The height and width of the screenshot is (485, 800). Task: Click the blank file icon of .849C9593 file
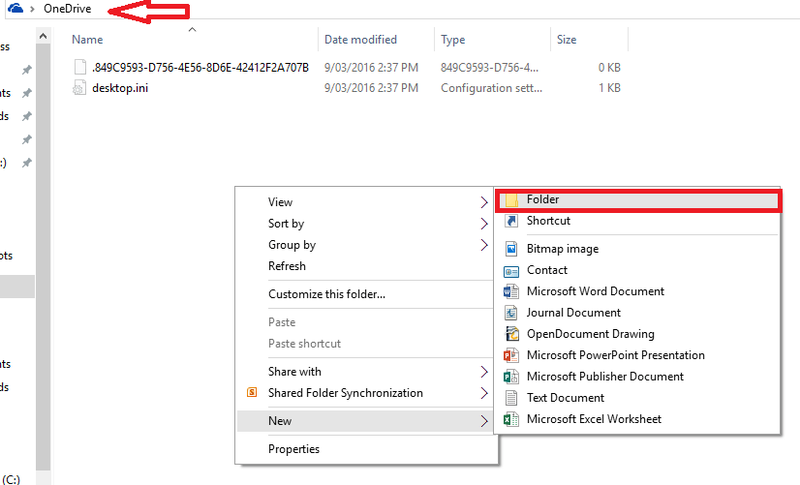tap(80, 67)
